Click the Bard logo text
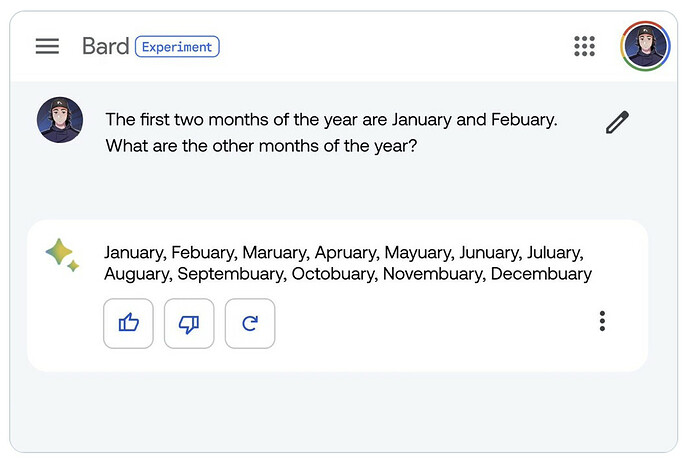 (x=105, y=46)
